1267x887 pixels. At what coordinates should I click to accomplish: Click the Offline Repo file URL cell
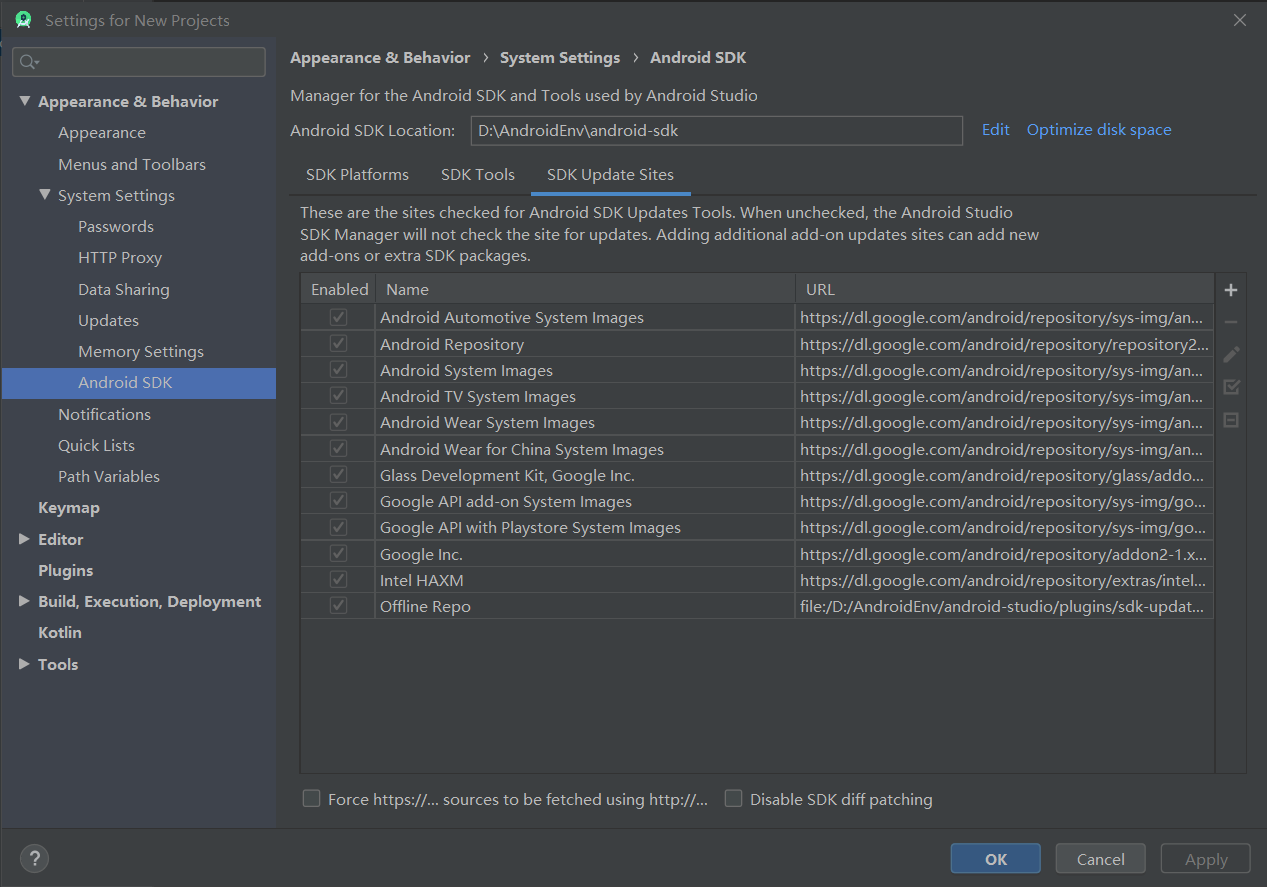click(x=1005, y=606)
